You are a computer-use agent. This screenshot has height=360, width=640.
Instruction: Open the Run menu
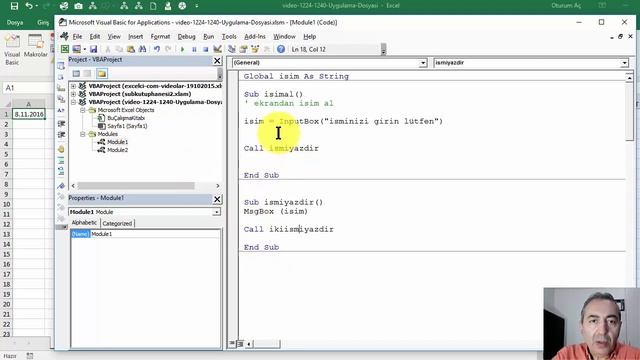pos(209,37)
